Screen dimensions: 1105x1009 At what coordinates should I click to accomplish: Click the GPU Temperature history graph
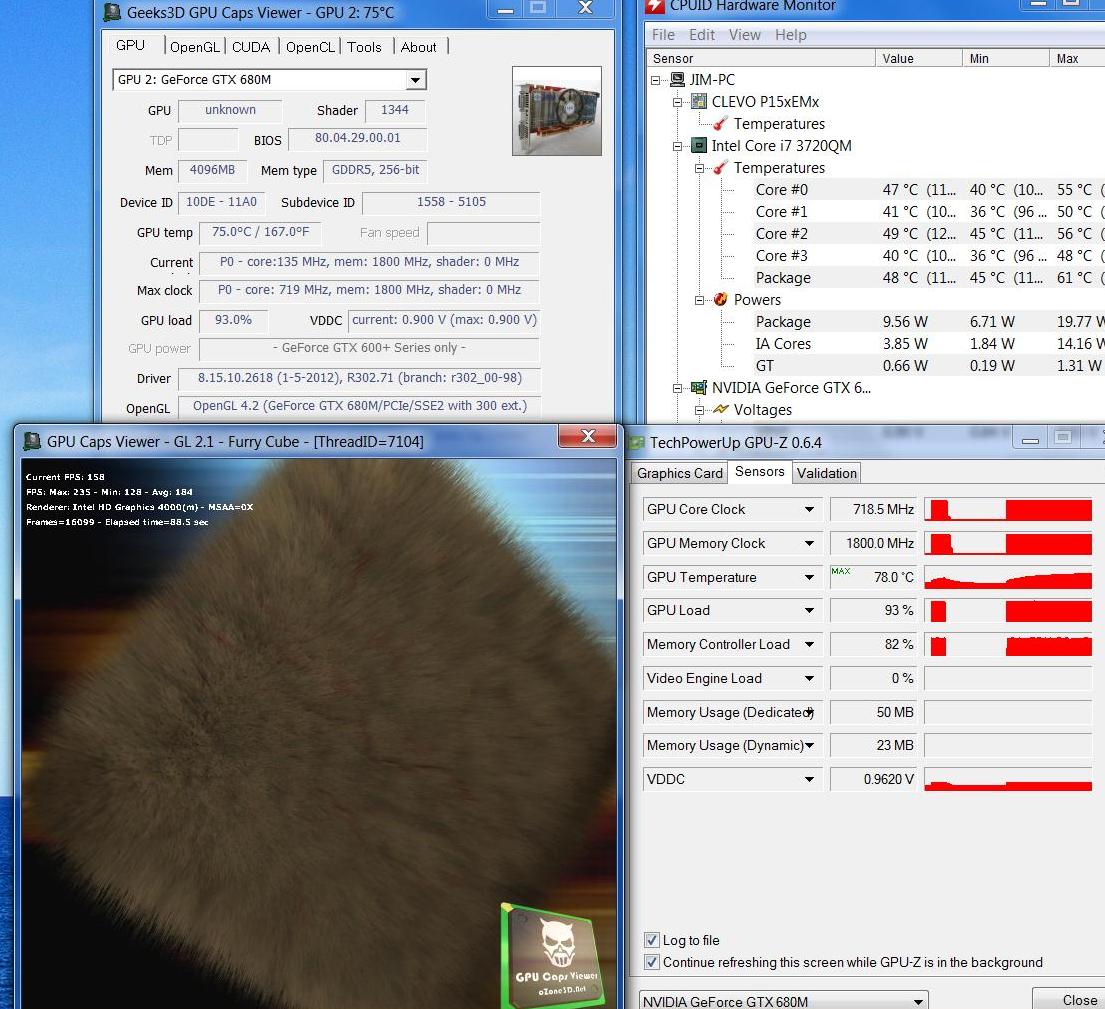[1008, 577]
